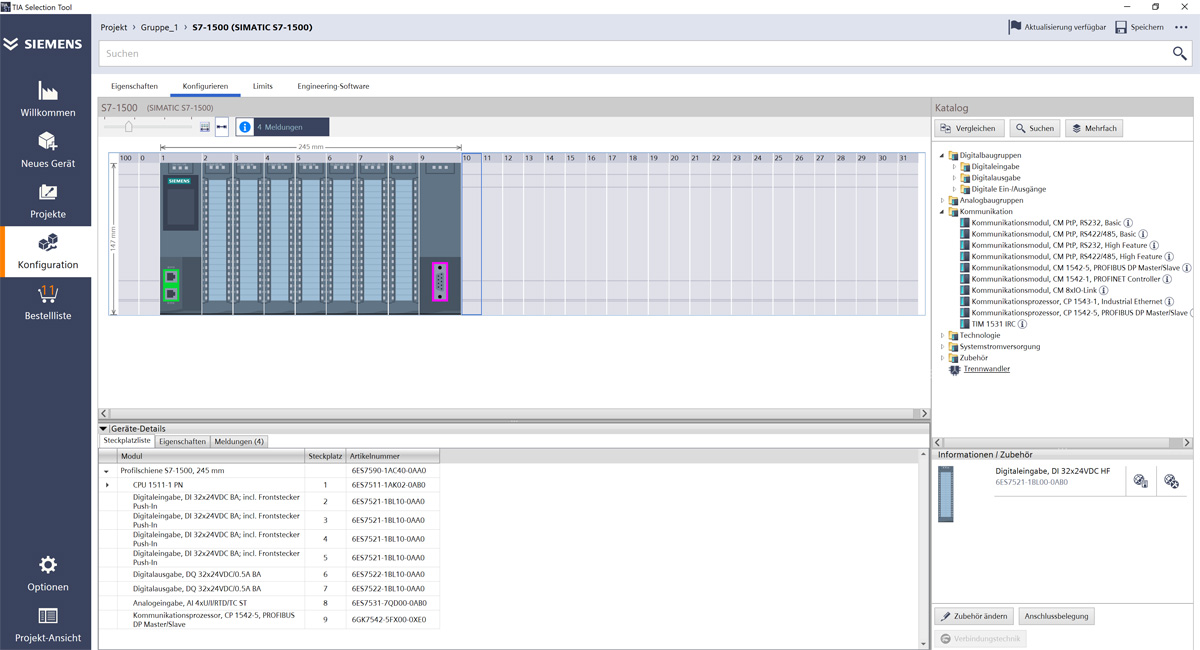Click Gruppe_1 in the breadcrumb
The height and width of the screenshot is (650, 1200).
(x=159, y=27)
